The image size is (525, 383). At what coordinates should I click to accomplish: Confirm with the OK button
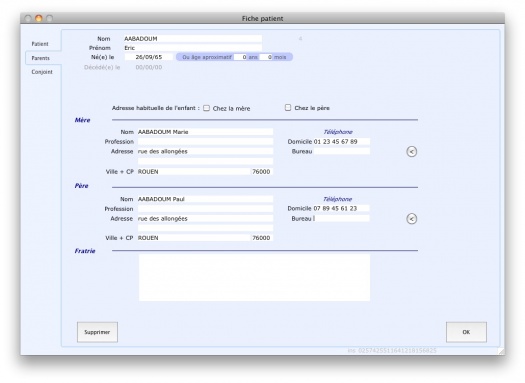[x=466, y=332]
